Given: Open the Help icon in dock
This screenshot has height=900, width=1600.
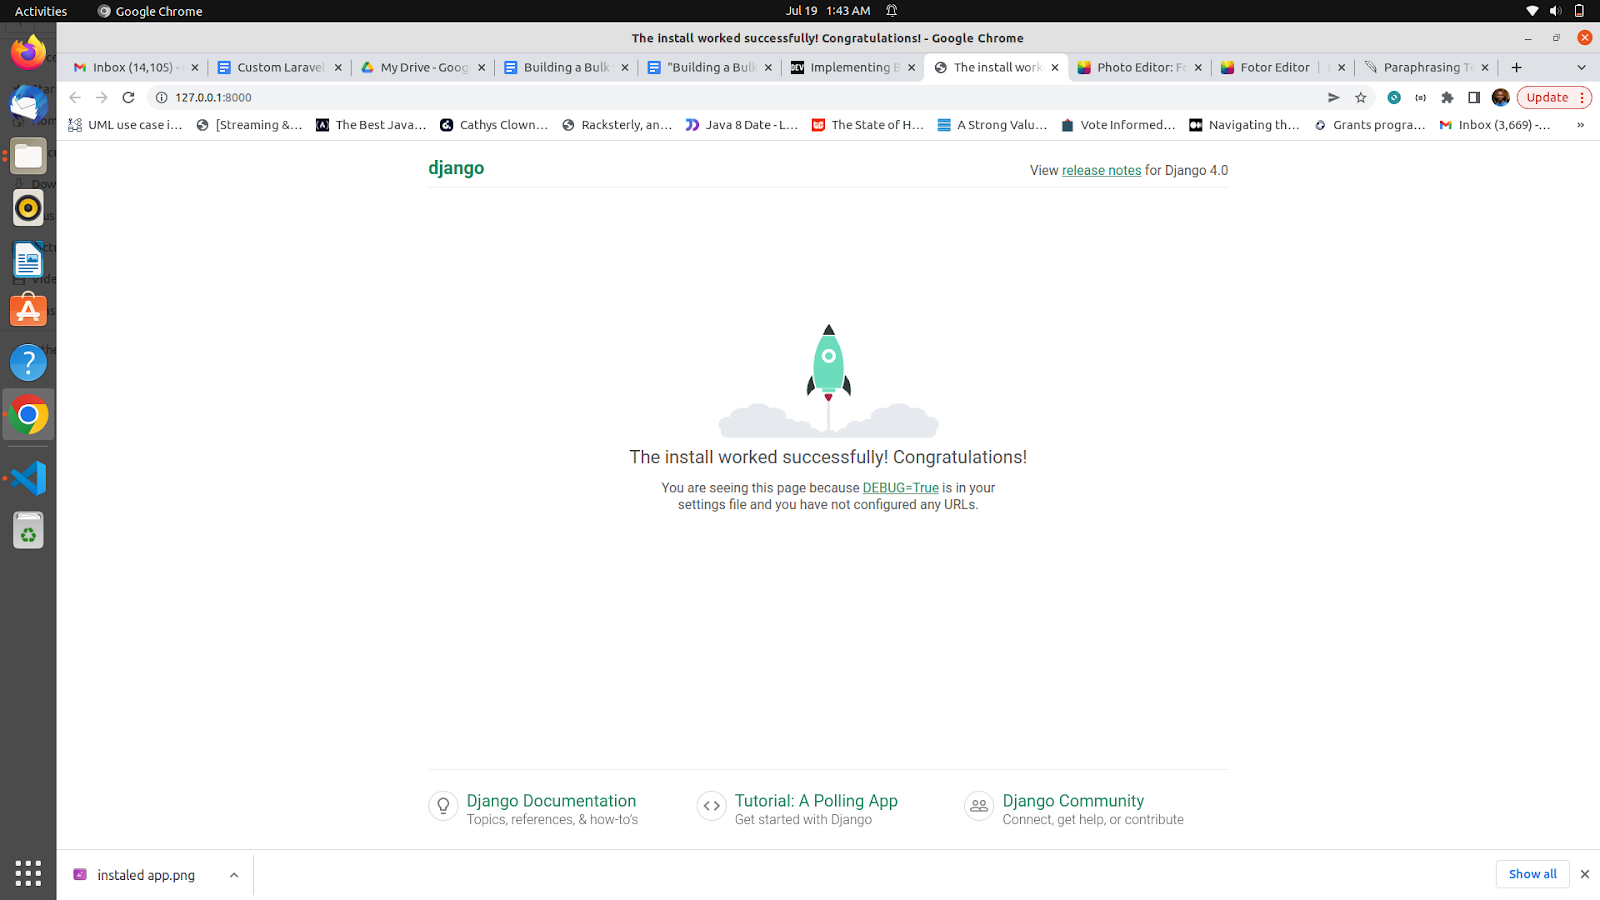Looking at the screenshot, I should click(x=28, y=362).
